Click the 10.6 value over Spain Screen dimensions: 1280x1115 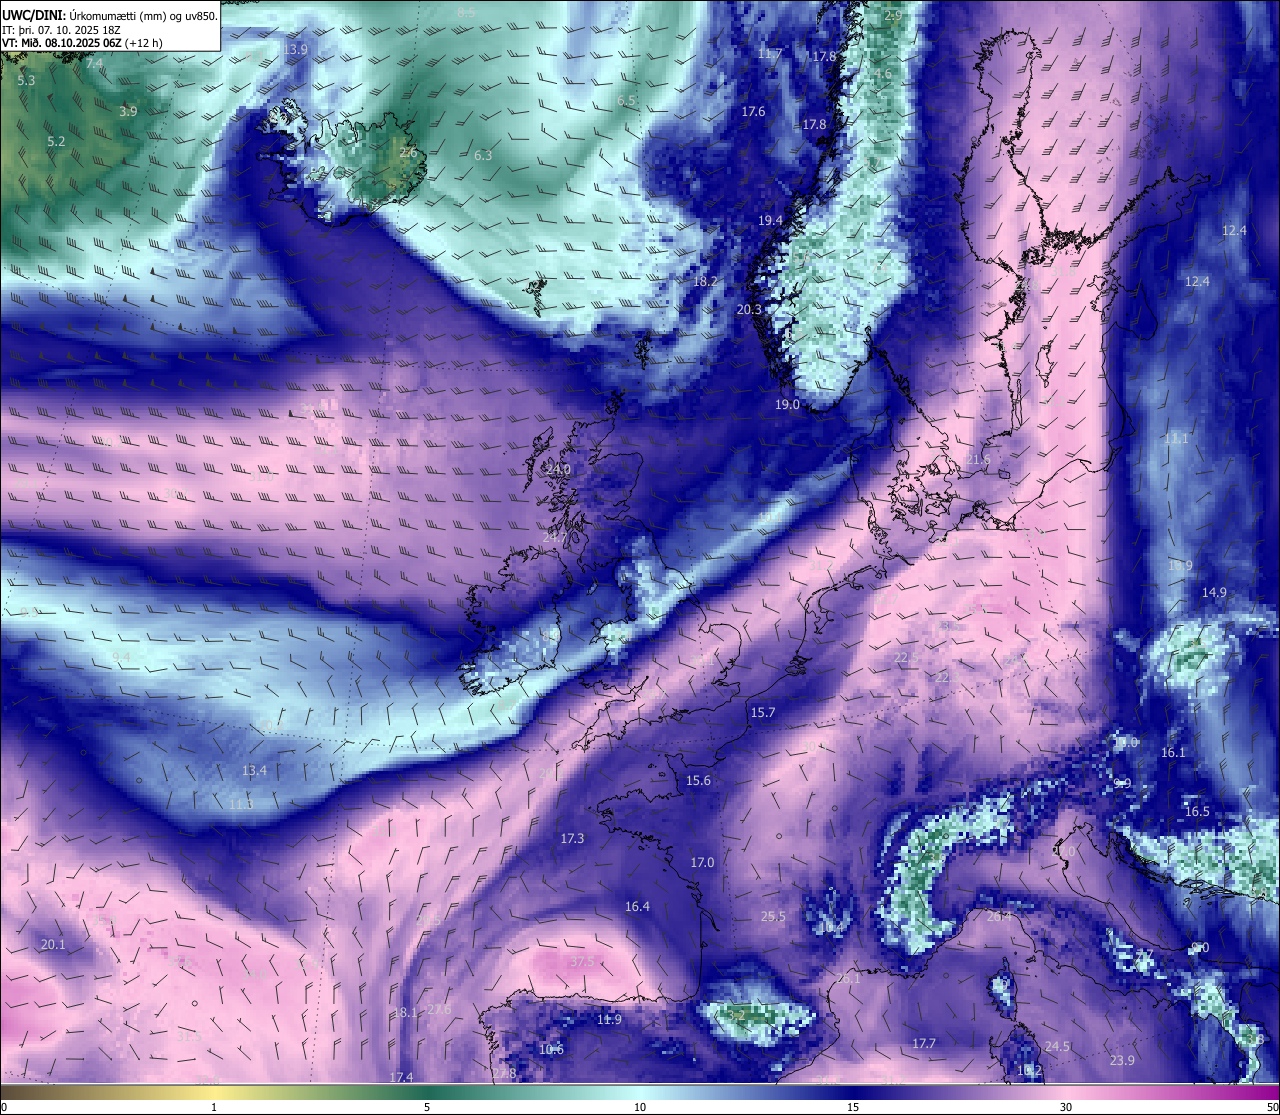pos(551,1050)
